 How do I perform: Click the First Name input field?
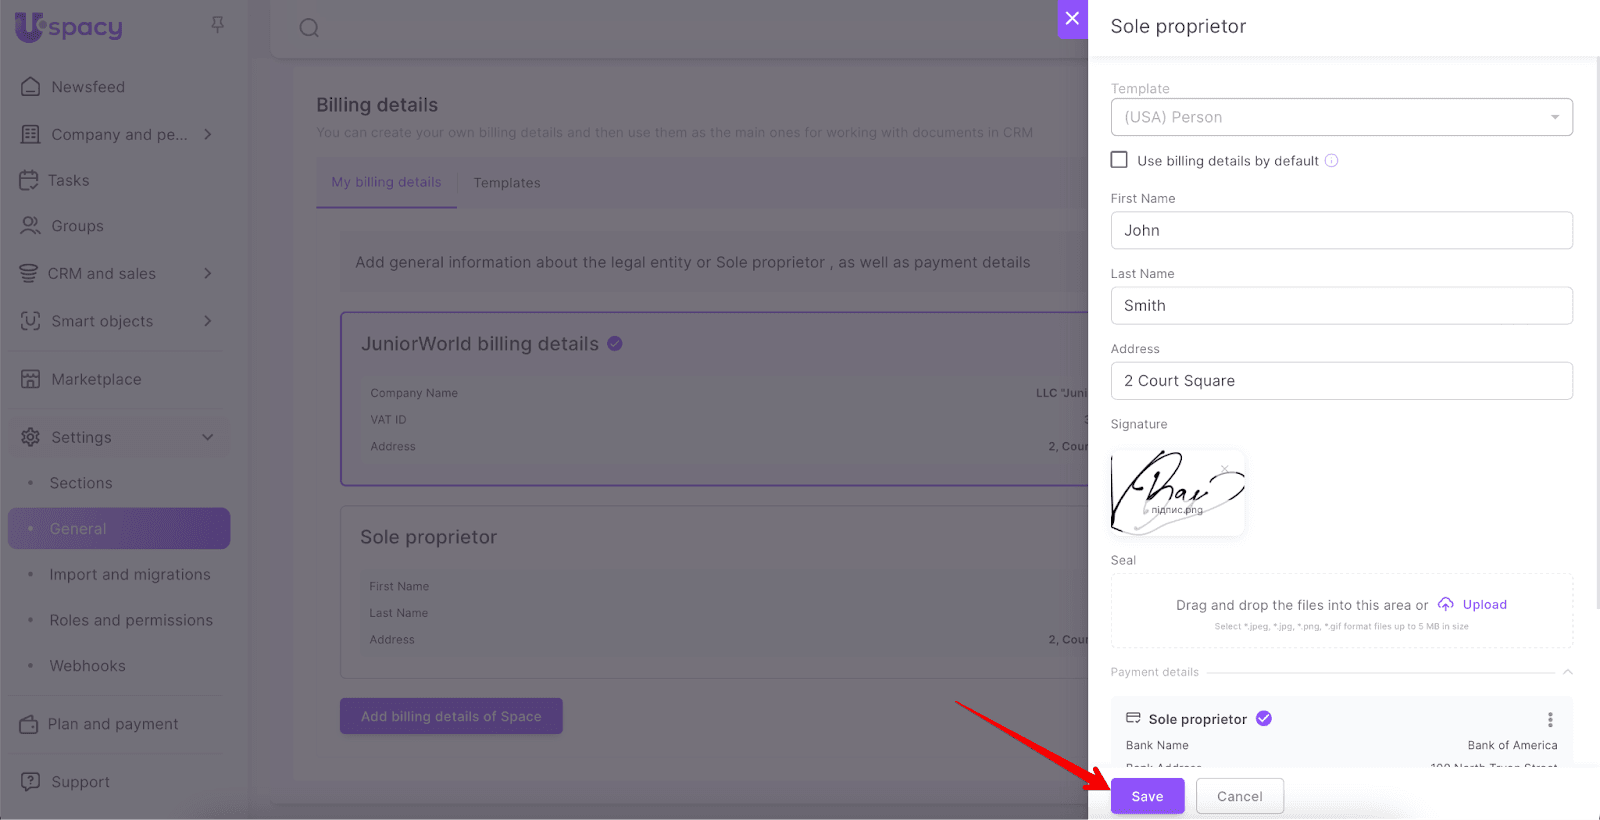1341,230
